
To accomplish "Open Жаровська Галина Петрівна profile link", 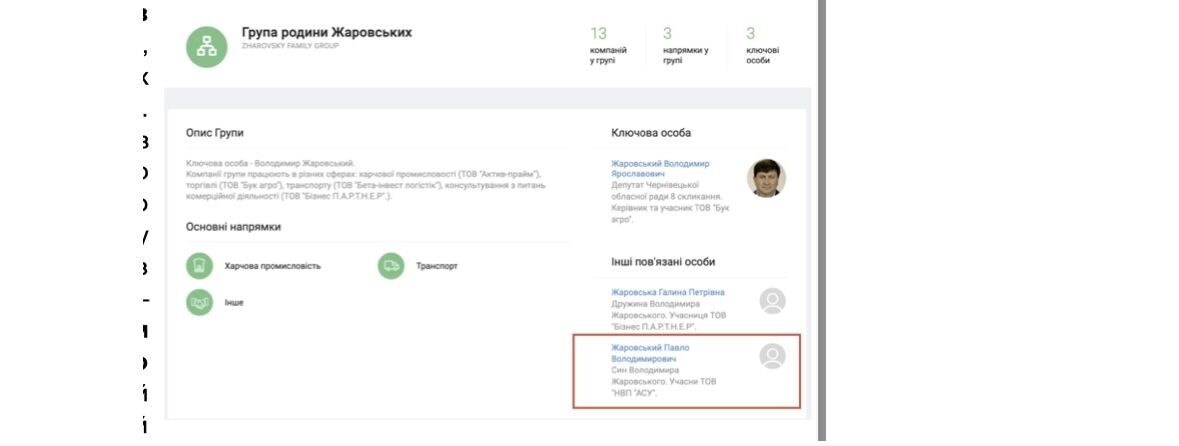I will pyautogui.click(x=667, y=292).
